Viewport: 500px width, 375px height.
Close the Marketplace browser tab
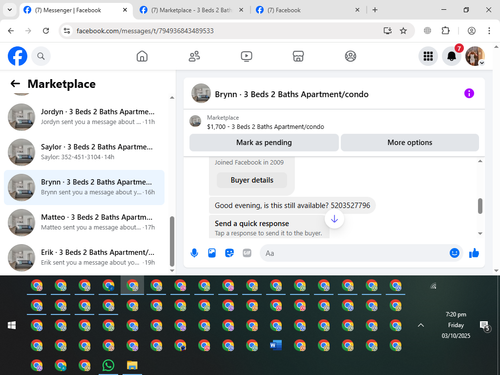tap(241, 10)
